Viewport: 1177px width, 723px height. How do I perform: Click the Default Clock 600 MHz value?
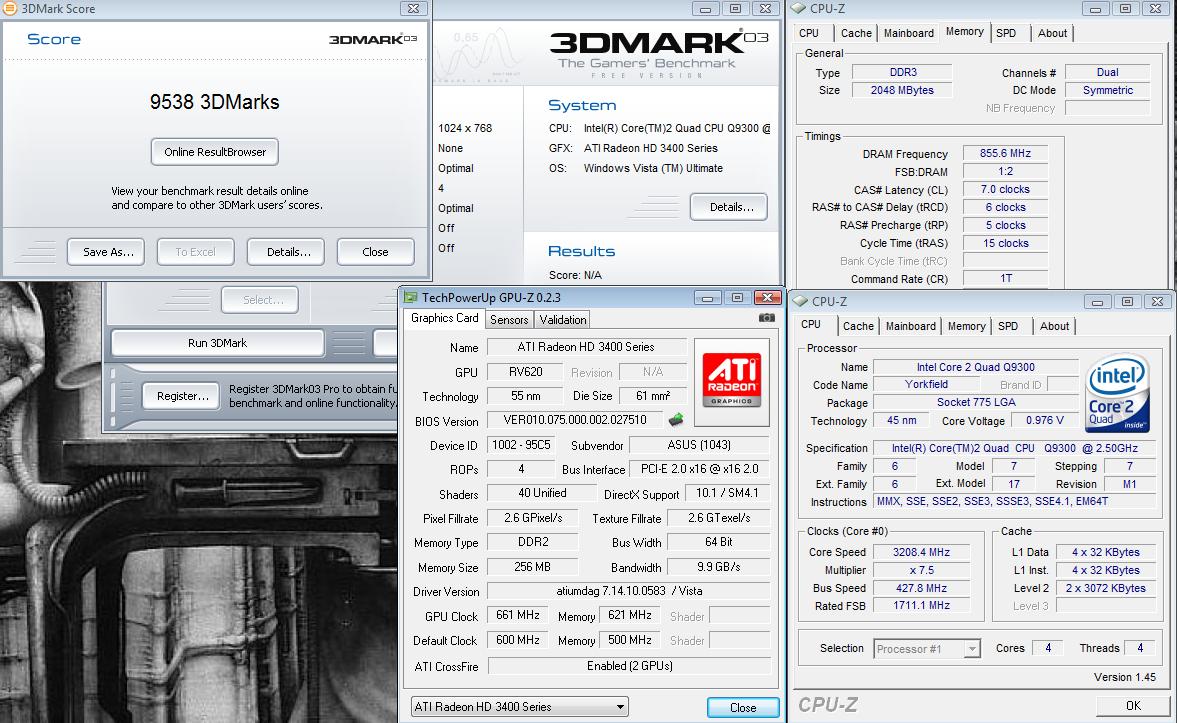(518, 640)
